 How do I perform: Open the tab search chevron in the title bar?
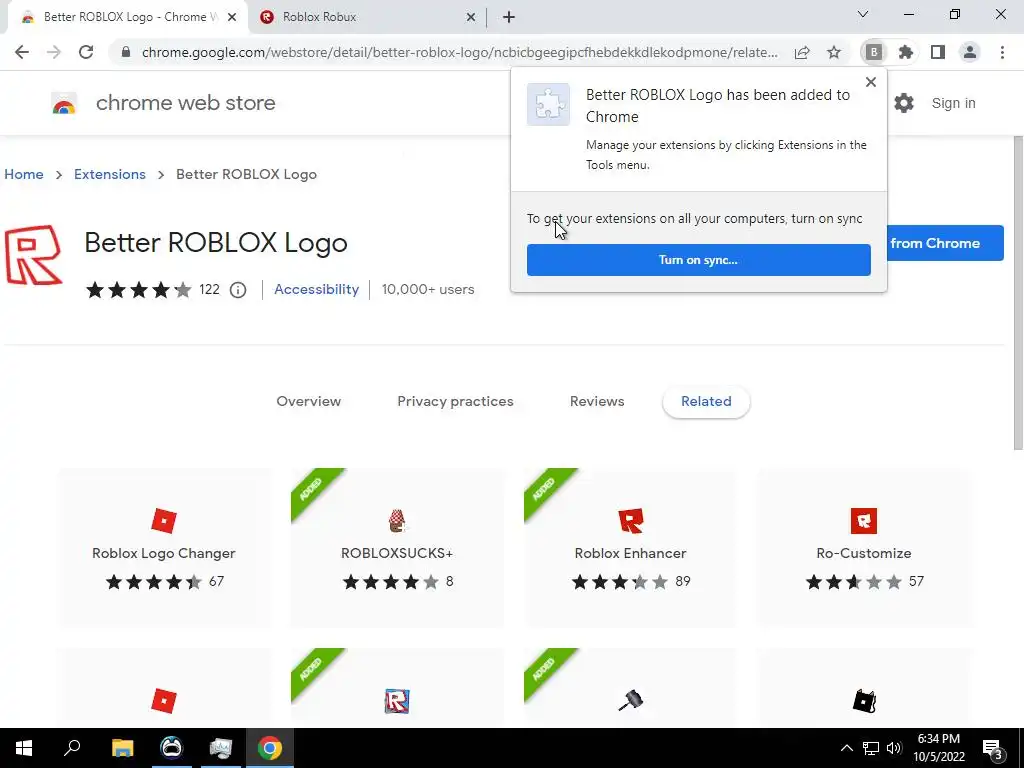point(863,14)
